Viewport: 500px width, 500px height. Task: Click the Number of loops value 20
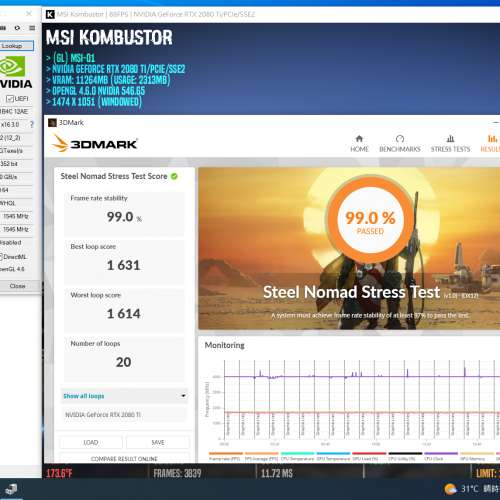coord(123,362)
